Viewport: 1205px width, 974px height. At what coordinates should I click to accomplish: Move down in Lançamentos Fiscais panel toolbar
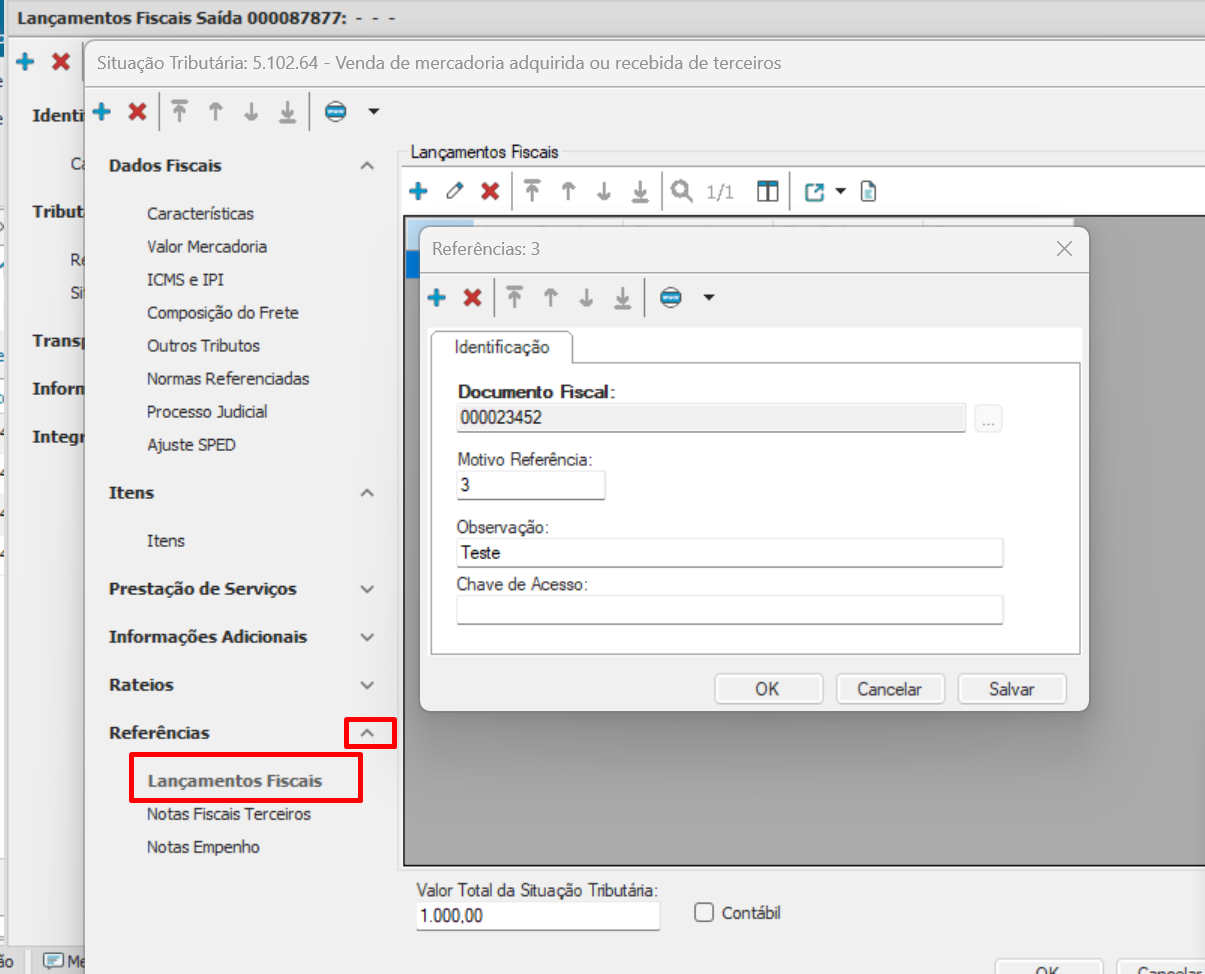pyautogui.click(x=604, y=191)
